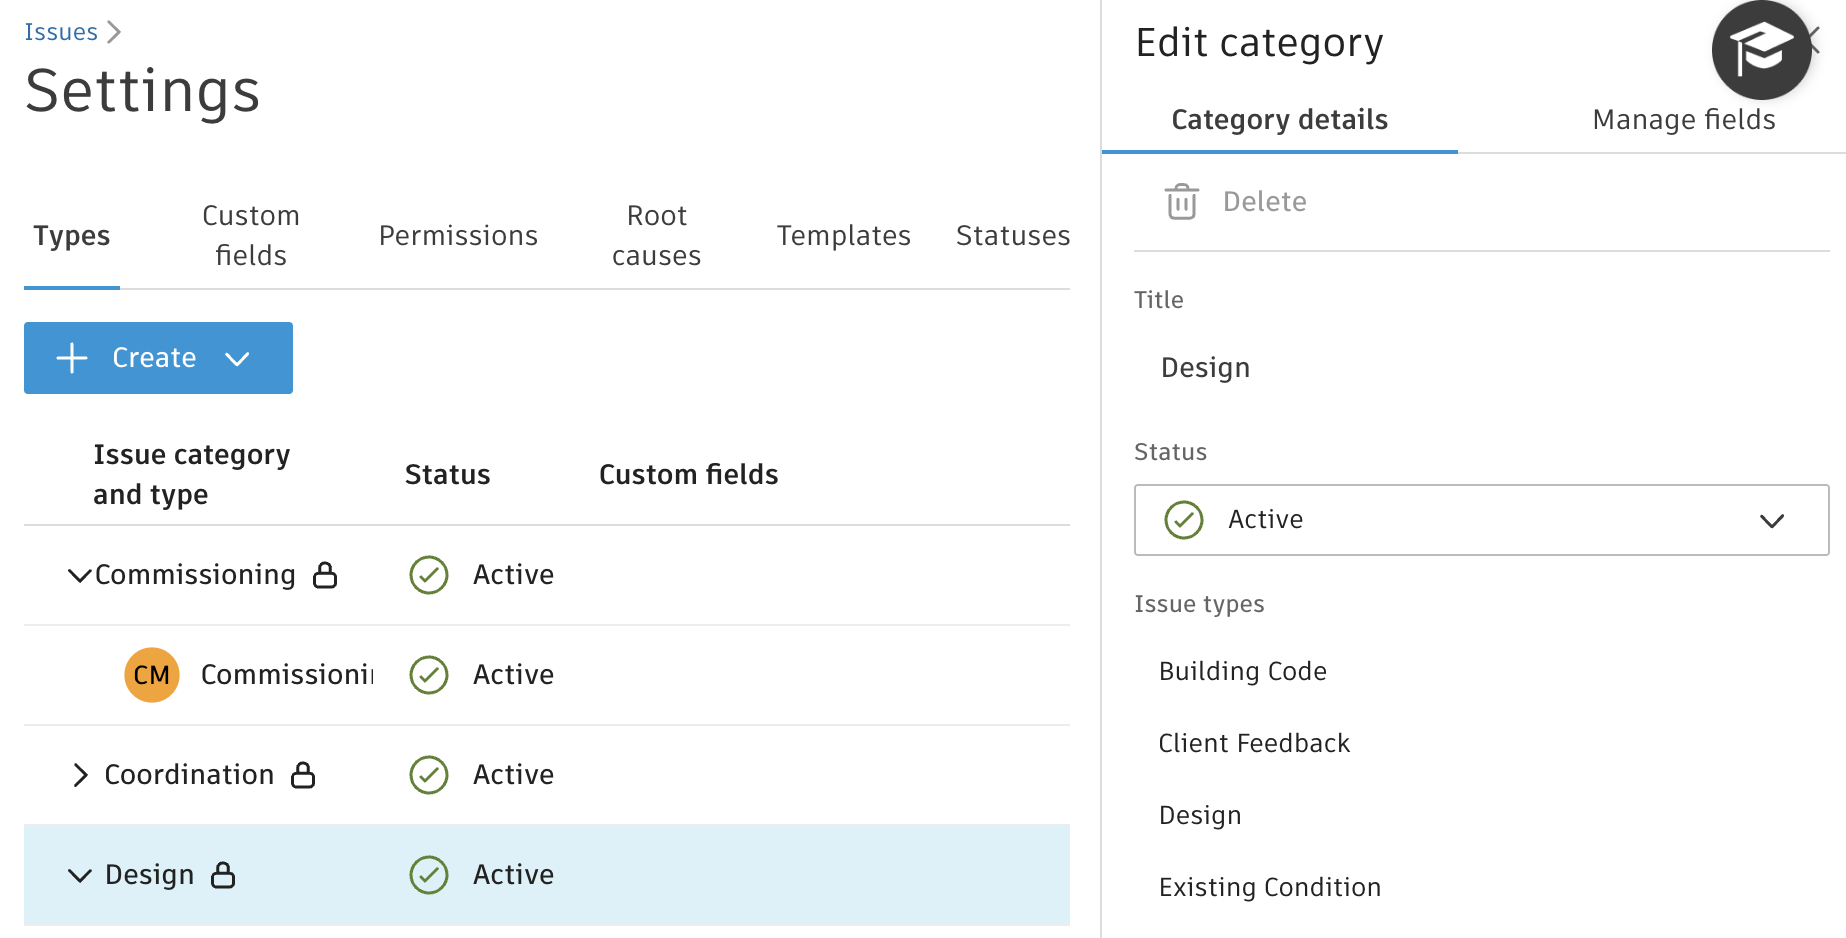Click the lock icon beside Commissioning
Image resolution: width=1846 pixels, height=938 pixels.
325,575
